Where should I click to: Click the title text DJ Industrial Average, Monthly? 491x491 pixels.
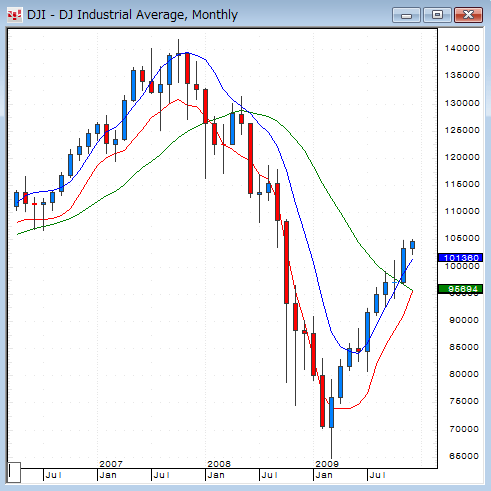click(x=149, y=15)
